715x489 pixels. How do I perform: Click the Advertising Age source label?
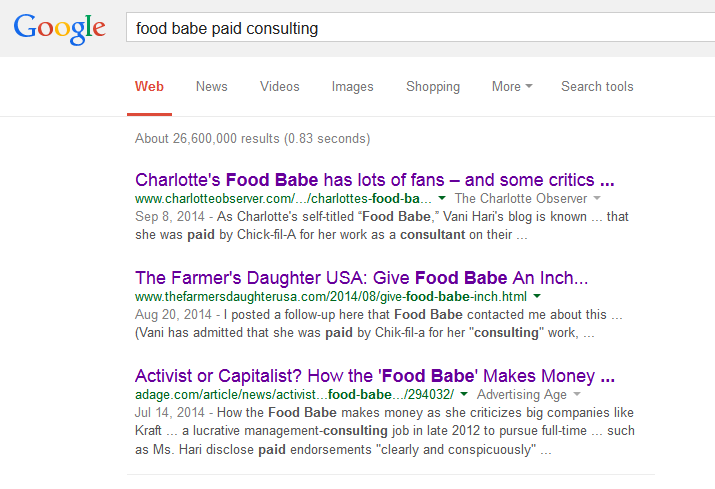[522, 394]
